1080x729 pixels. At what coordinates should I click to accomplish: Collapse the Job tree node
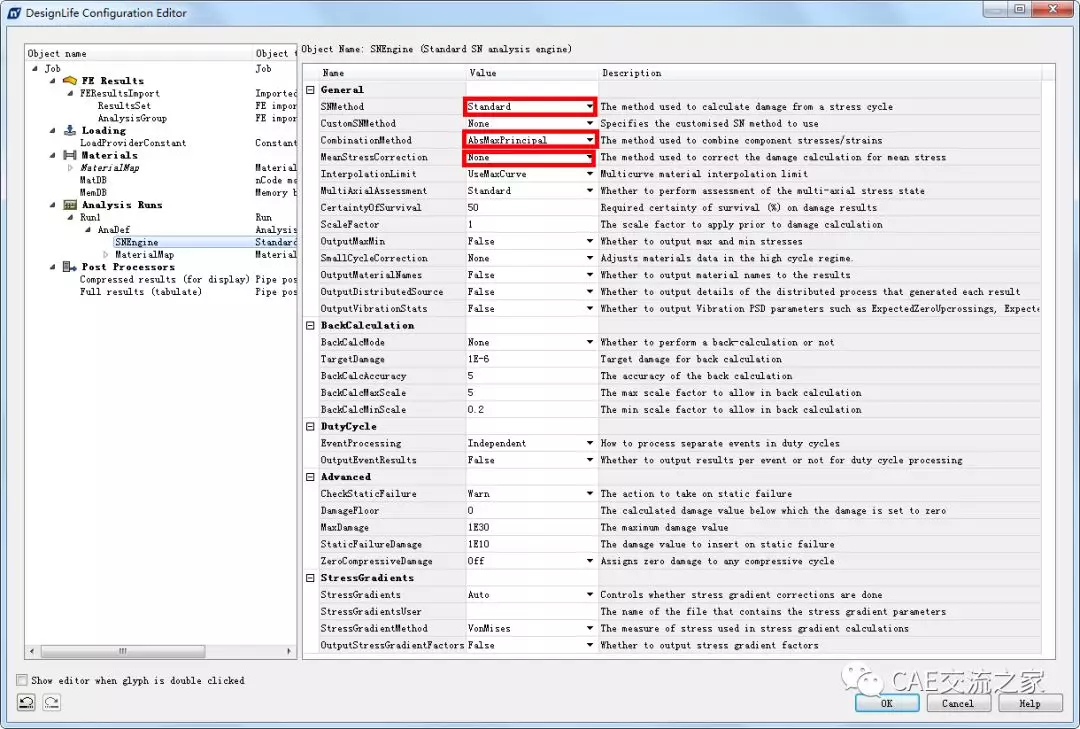[x=35, y=68]
